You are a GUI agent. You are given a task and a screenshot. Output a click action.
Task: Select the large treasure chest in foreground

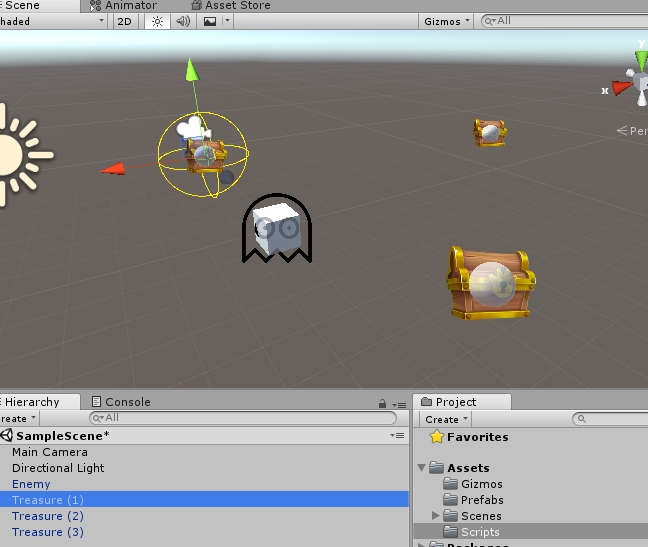(491, 283)
